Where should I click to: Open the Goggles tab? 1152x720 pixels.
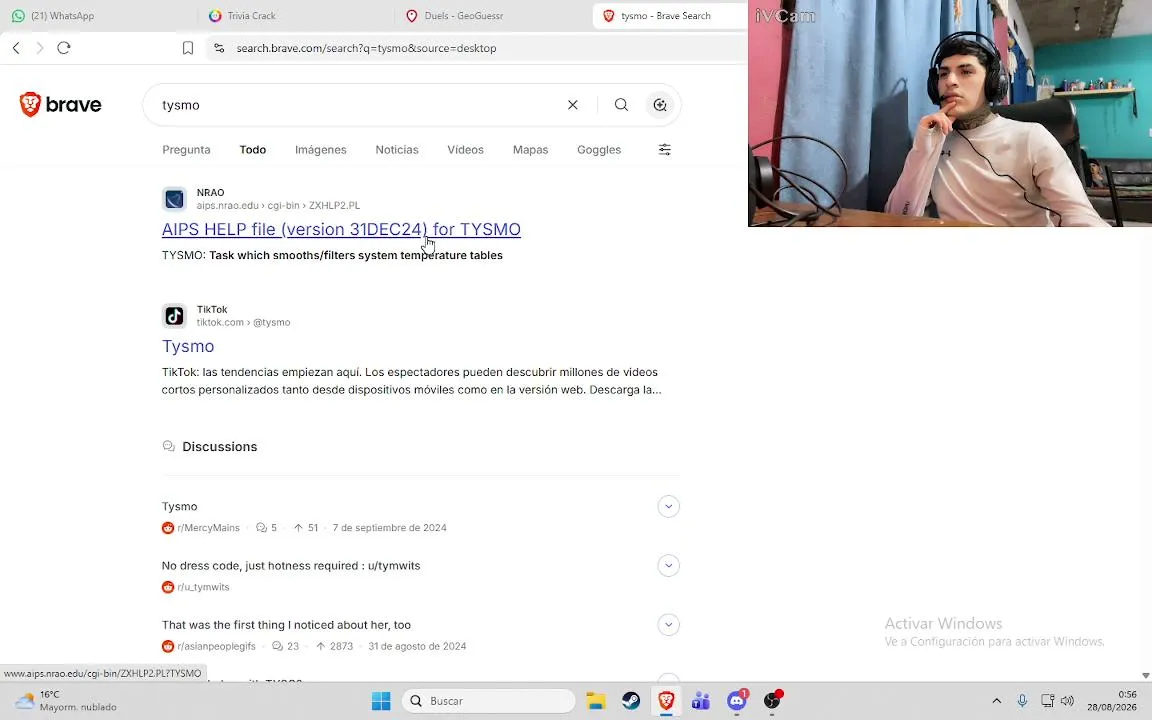coord(599,150)
